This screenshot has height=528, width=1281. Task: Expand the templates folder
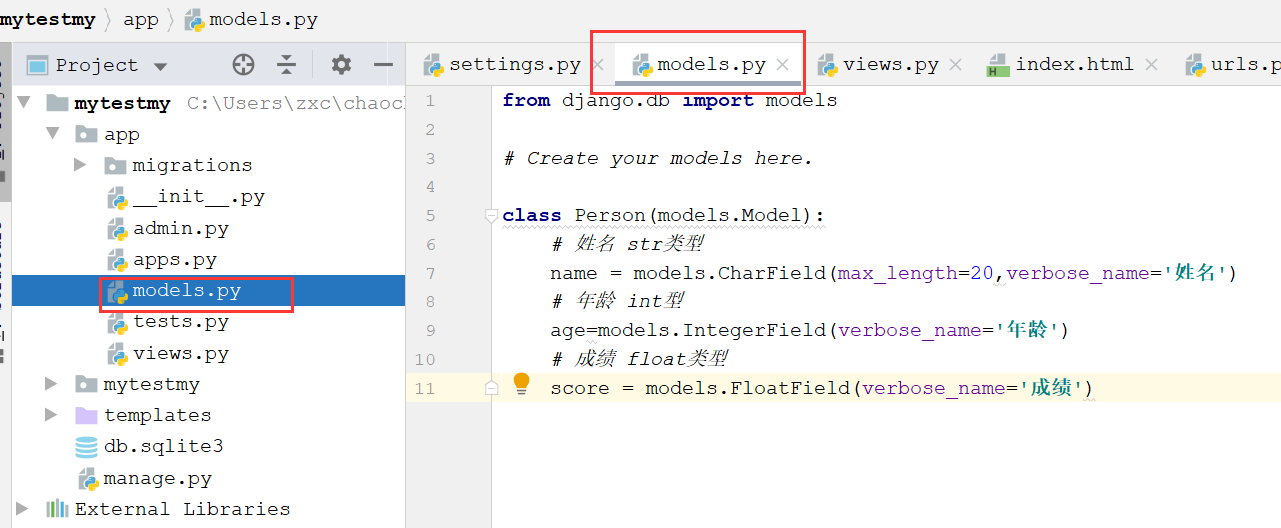coord(52,415)
